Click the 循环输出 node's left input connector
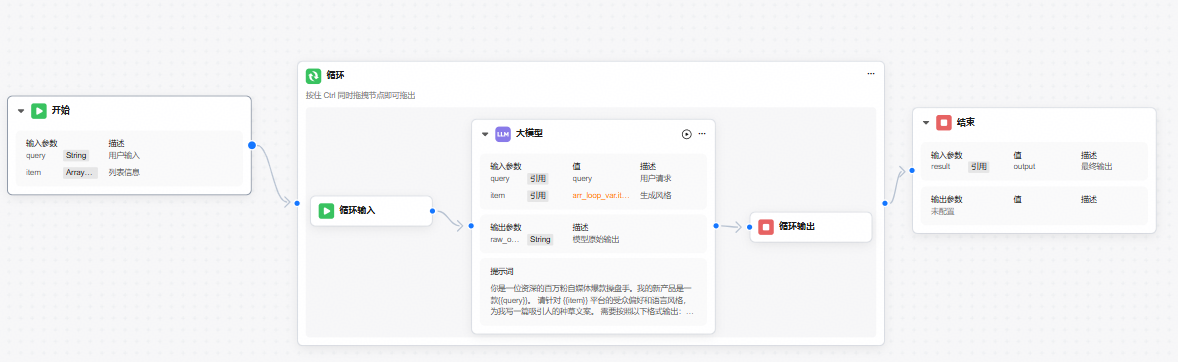1178x362 pixels. click(750, 226)
